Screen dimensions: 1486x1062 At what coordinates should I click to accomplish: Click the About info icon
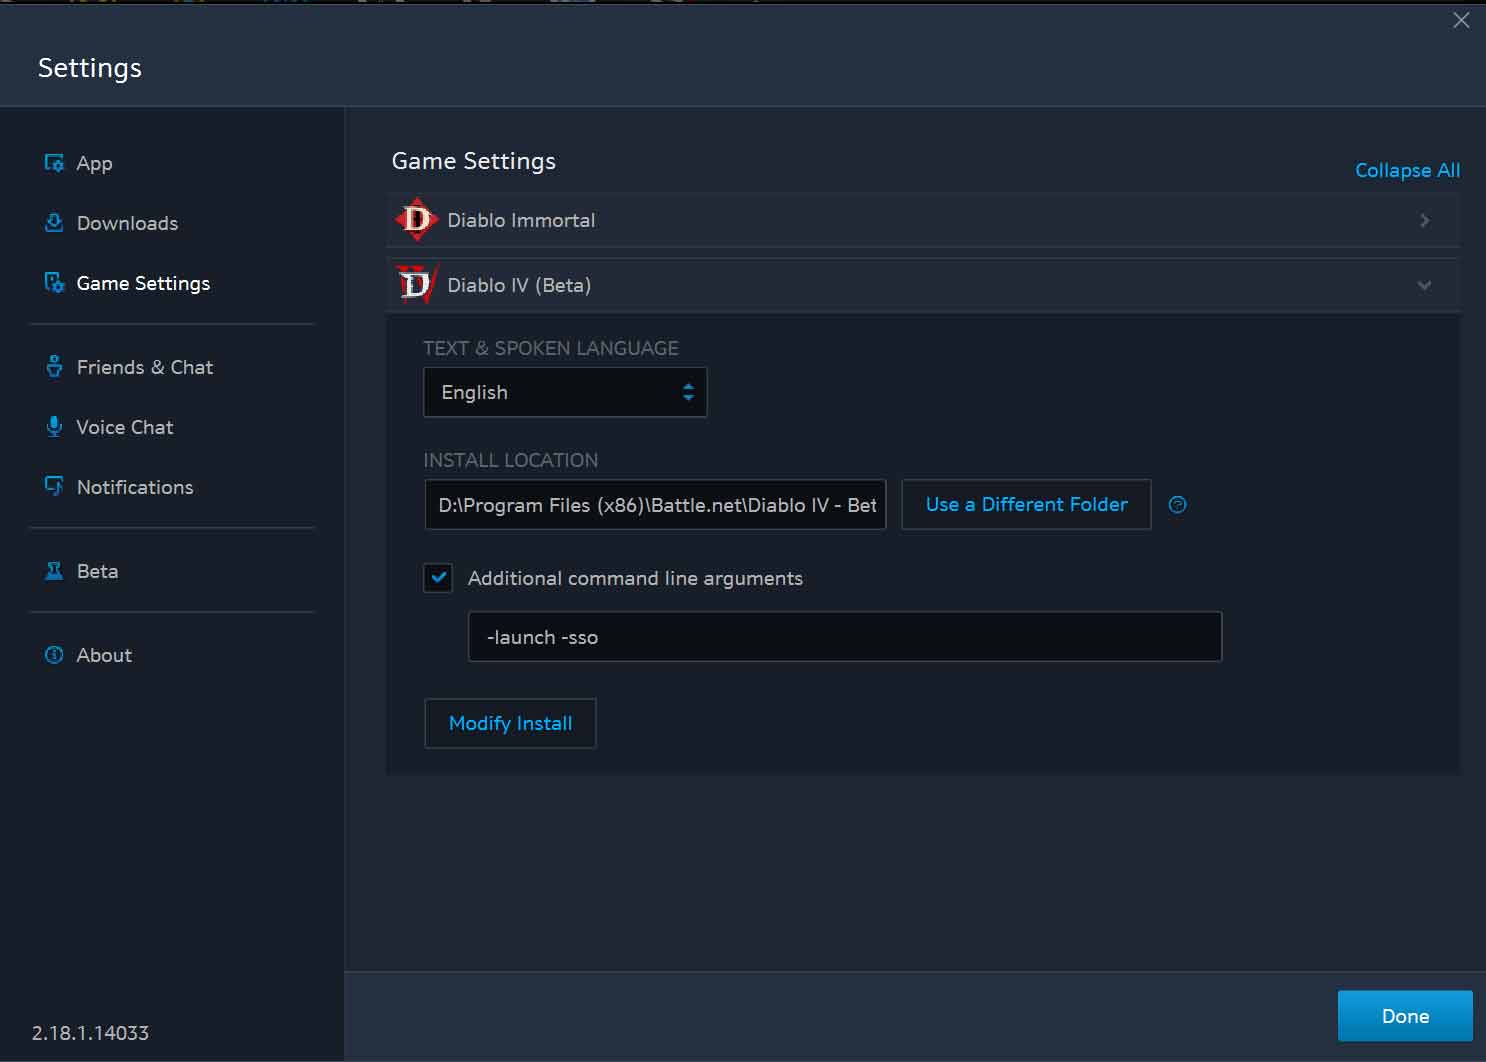point(54,654)
